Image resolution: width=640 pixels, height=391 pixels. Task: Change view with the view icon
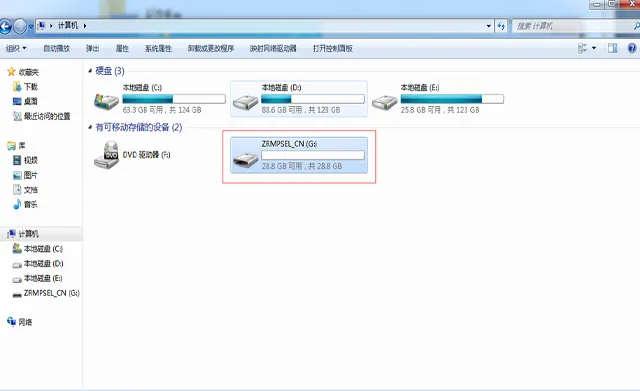[582, 48]
